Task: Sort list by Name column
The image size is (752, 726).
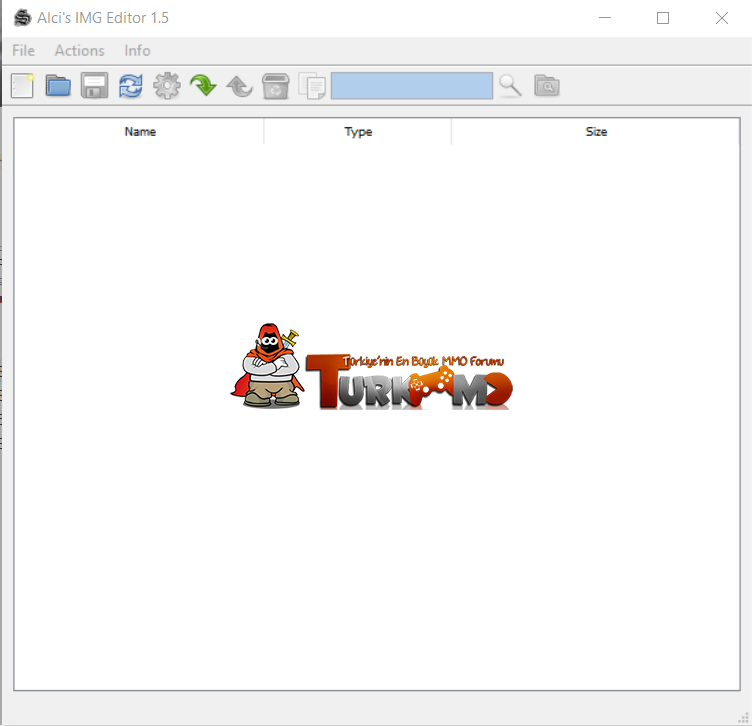Action: [140, 131]
